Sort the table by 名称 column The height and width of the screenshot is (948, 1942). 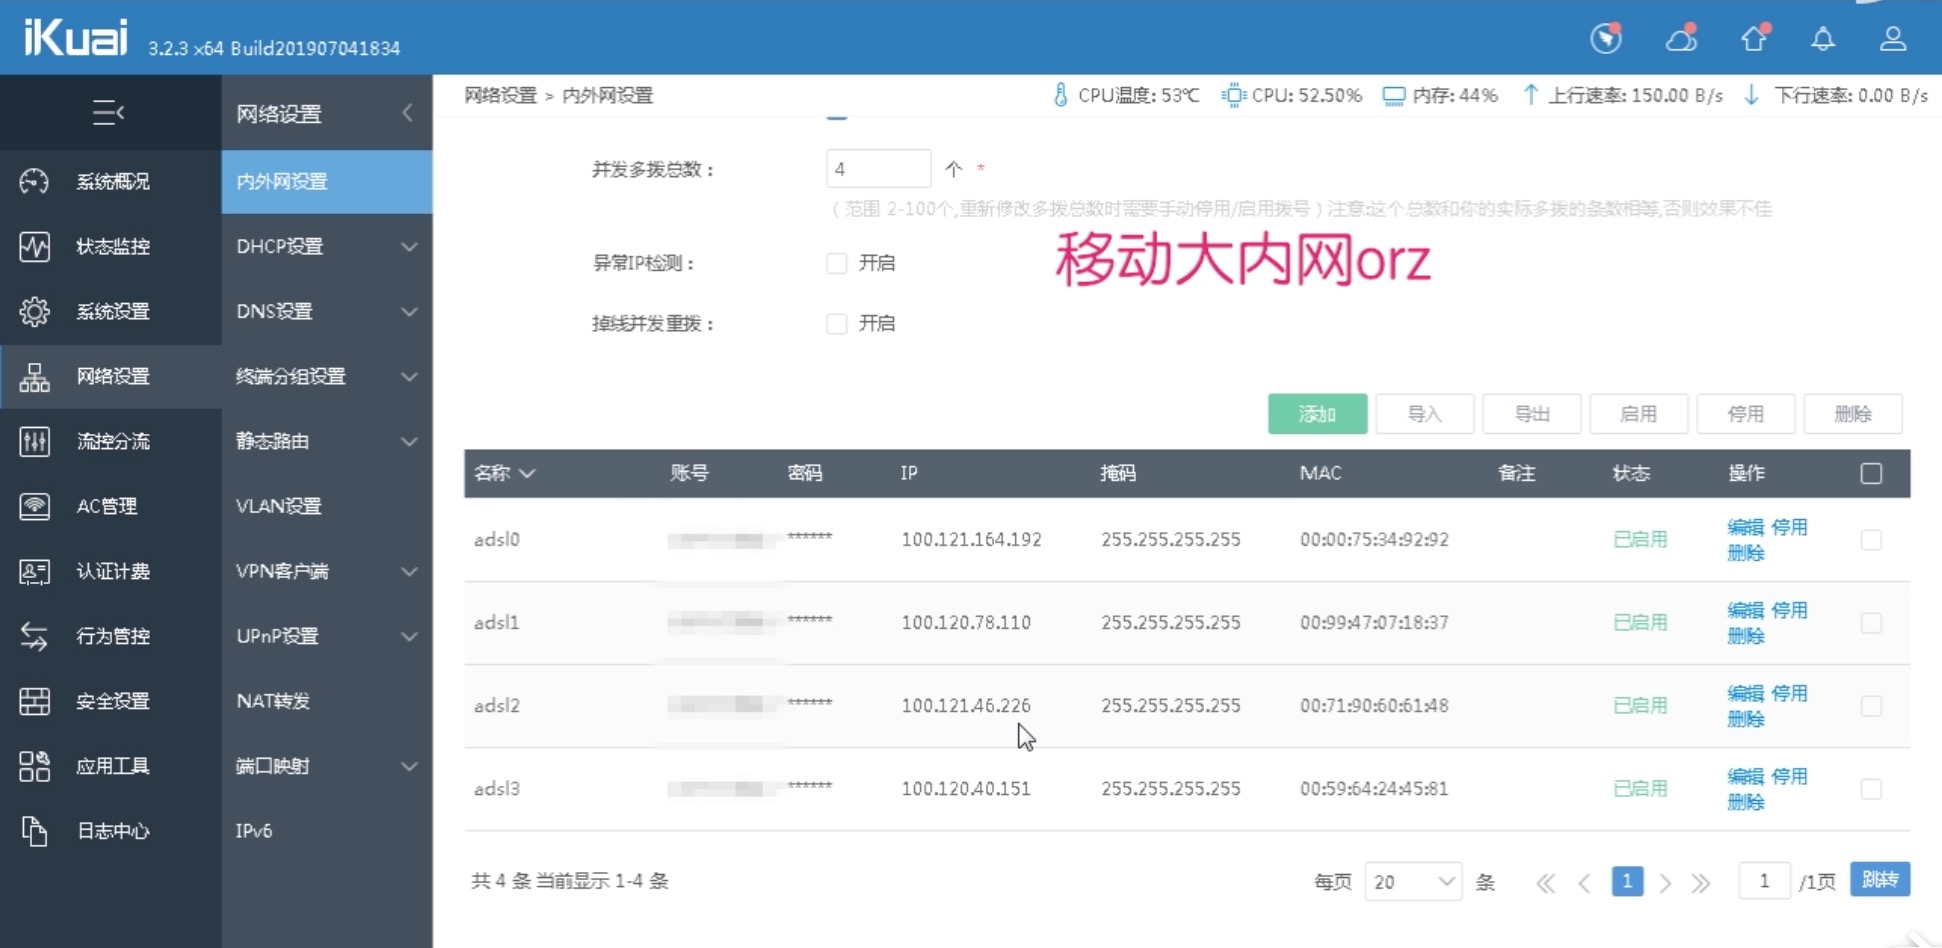coord(503,473)
